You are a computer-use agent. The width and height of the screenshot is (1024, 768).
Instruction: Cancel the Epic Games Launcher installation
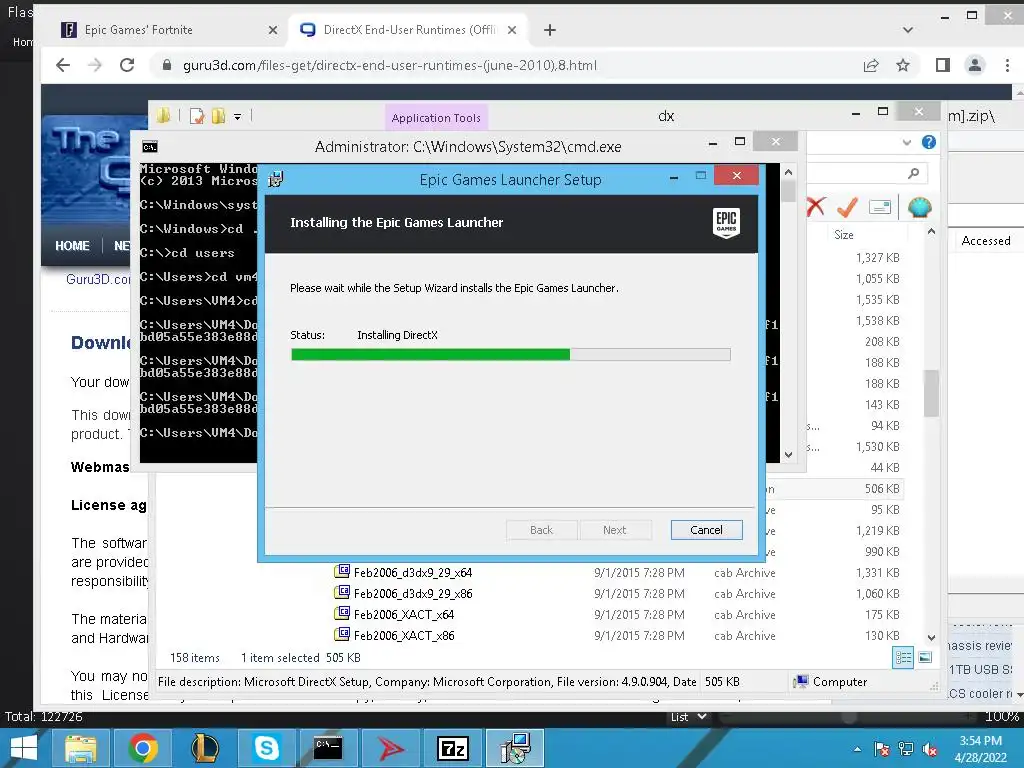pyautogui.click(x=706, y=530)
